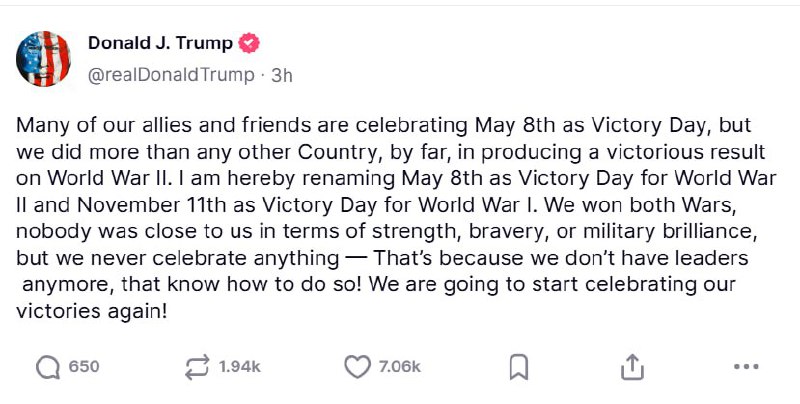The height and width of the screenshot is (404, 800).
Task: Like the post with the heart icon
Action: pyautogui.click(x=357, y=367)
